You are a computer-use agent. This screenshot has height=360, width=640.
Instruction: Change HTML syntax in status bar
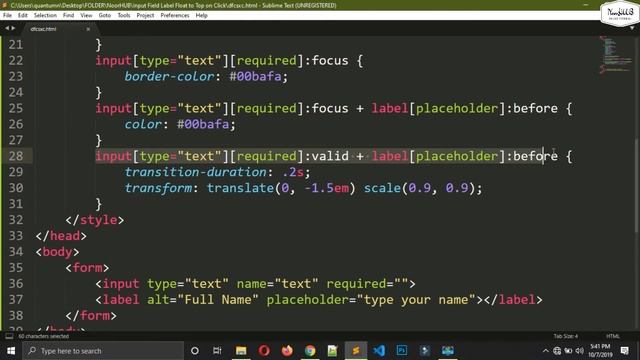[613, 336]
